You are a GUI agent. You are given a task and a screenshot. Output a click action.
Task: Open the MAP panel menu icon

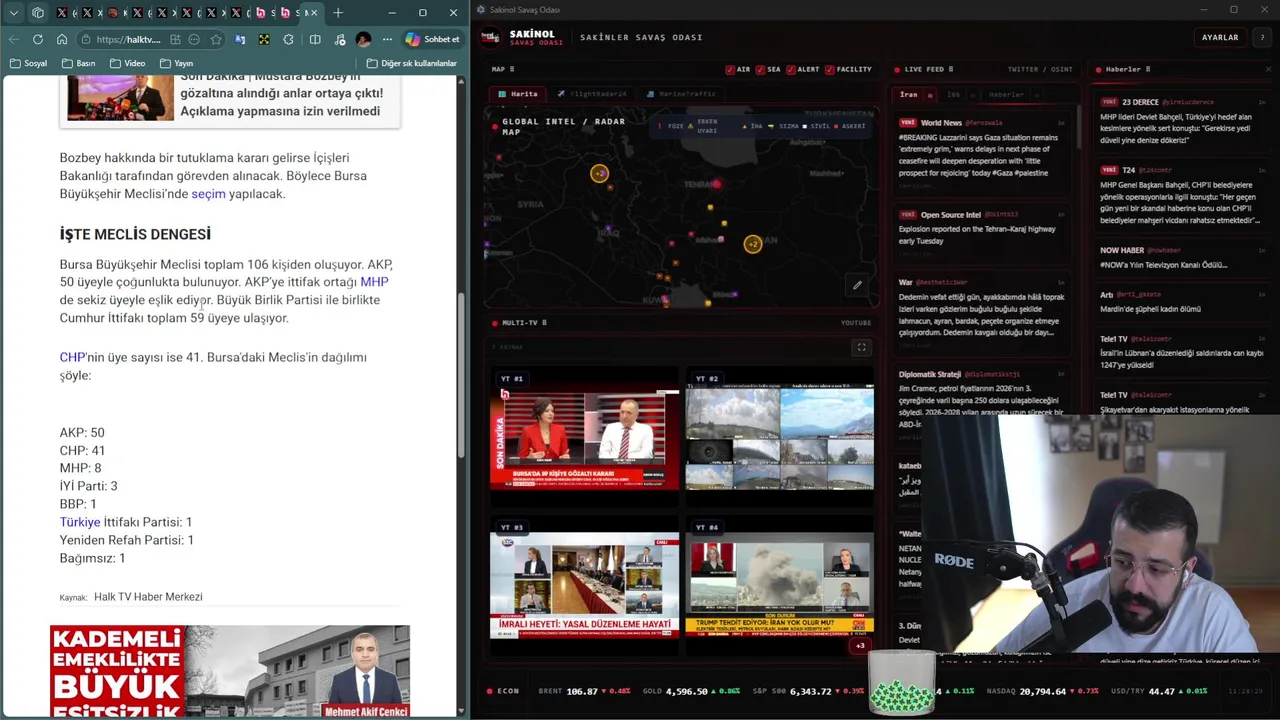[513, 69]
